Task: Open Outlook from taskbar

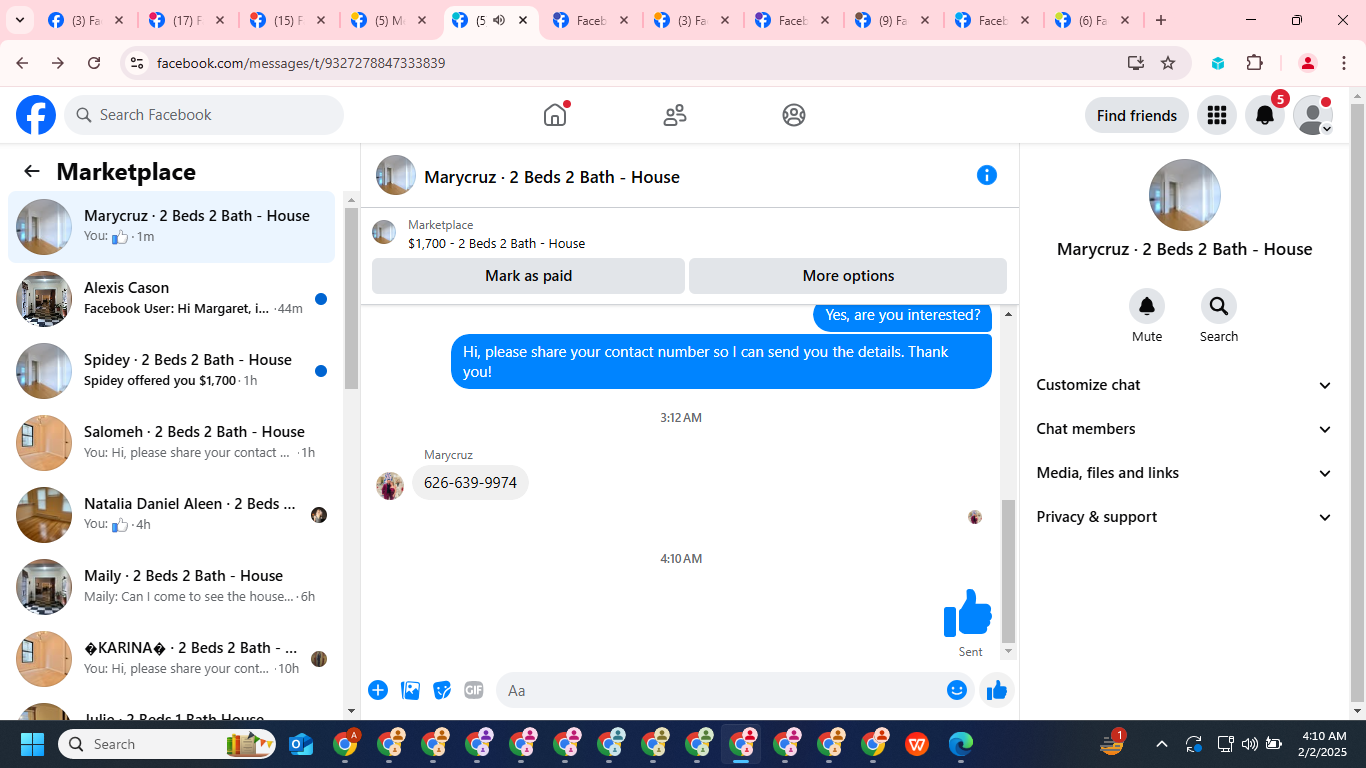Action: [301, 744]
